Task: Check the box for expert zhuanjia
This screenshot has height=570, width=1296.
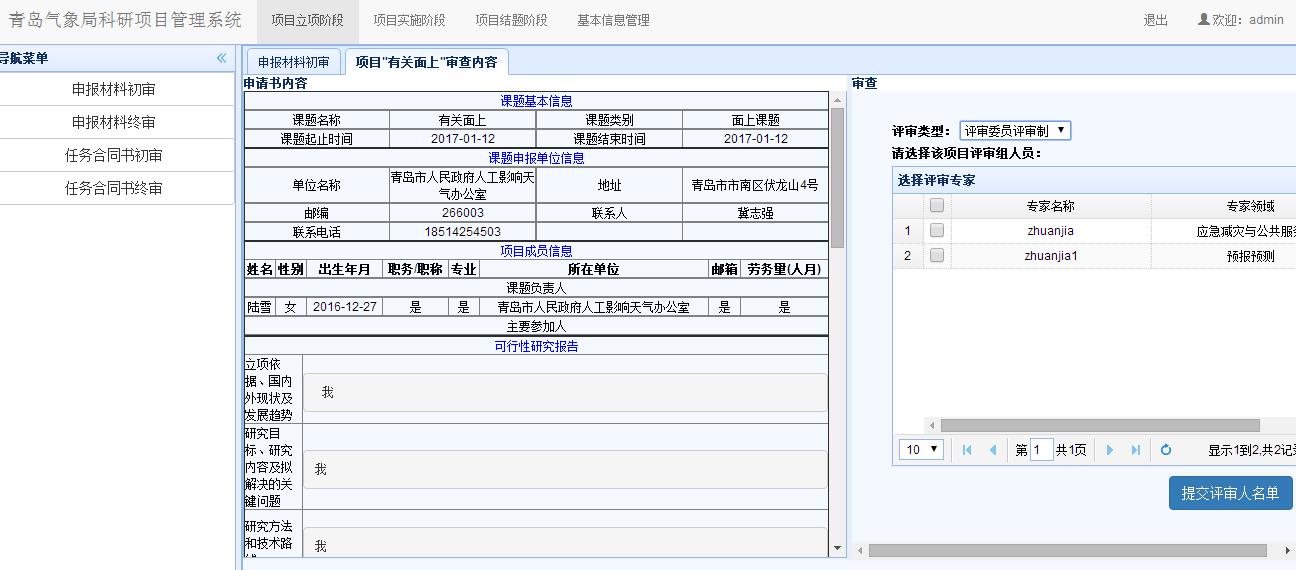Action: click(x=937, y=230)
